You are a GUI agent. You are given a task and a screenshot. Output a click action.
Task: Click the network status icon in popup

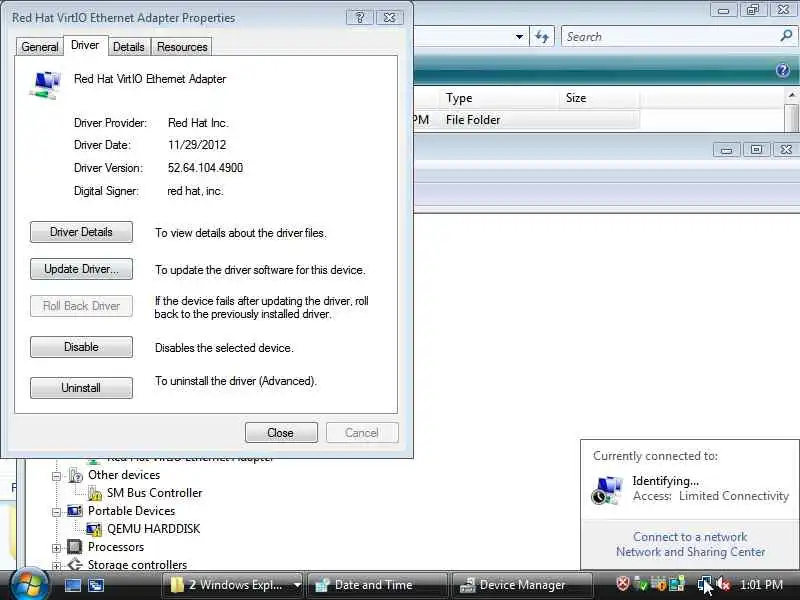click(x=607, y=490)
